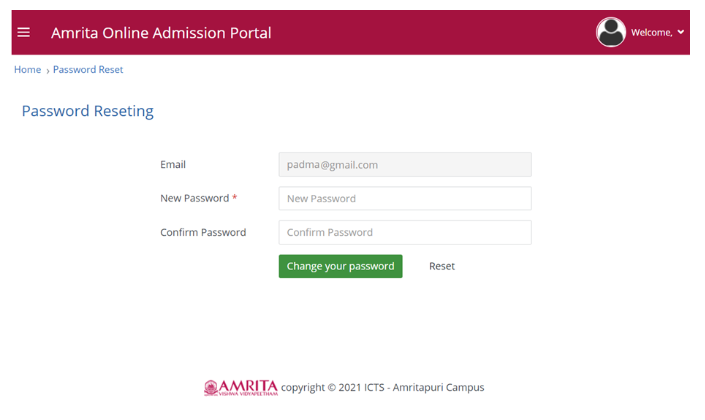The height and width of the screenshot is (420, 705).
Task: Click the Confirm Password label
Action: coord(203,233)
